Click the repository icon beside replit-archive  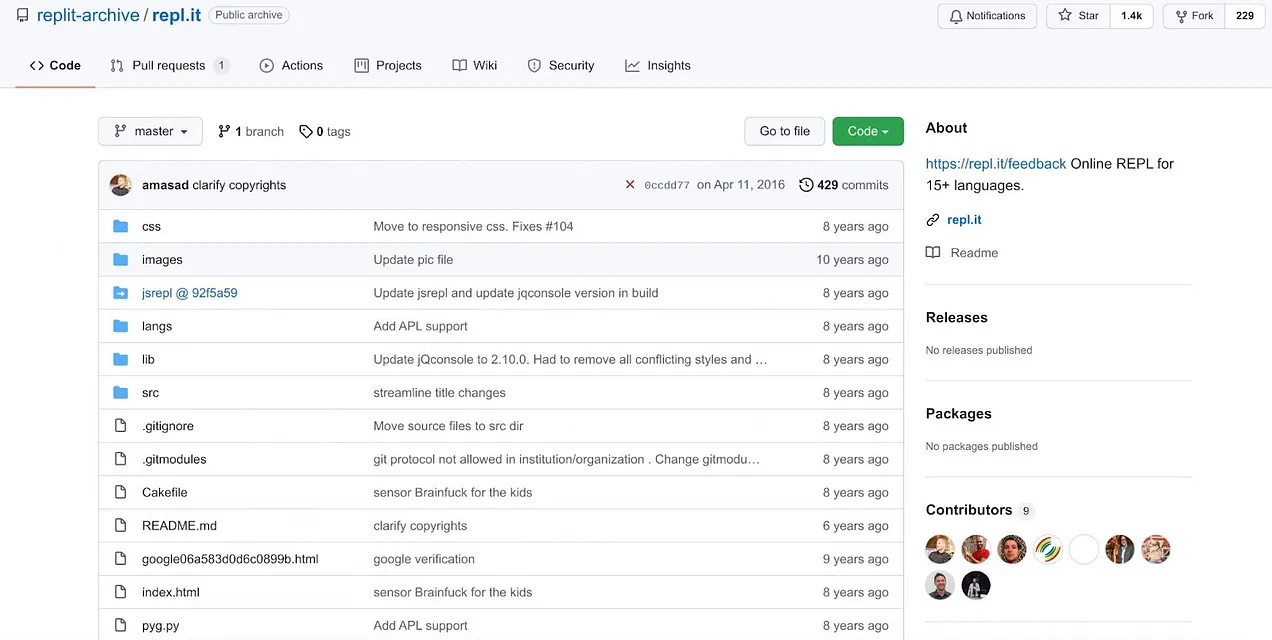pos(22,15)
